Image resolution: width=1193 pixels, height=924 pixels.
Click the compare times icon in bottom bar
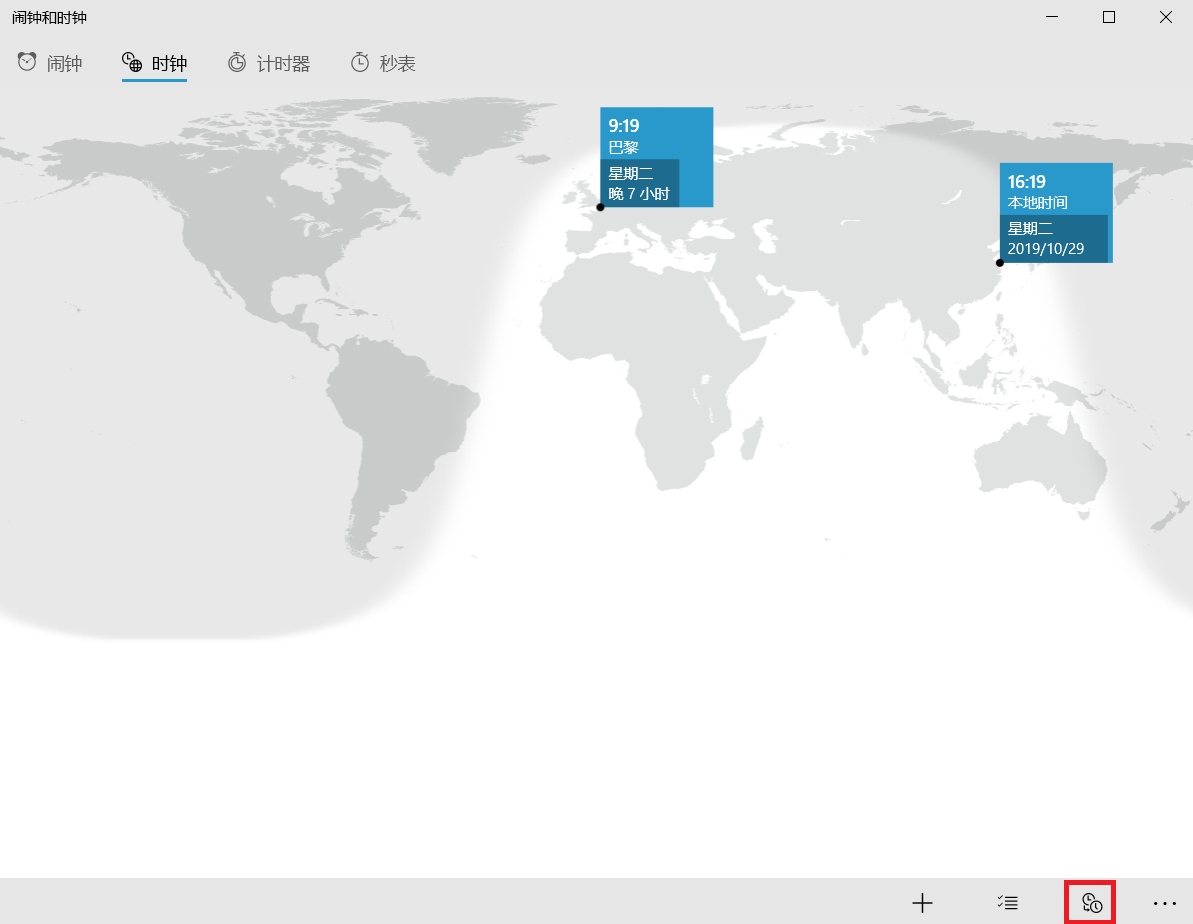pos(1091,902)
